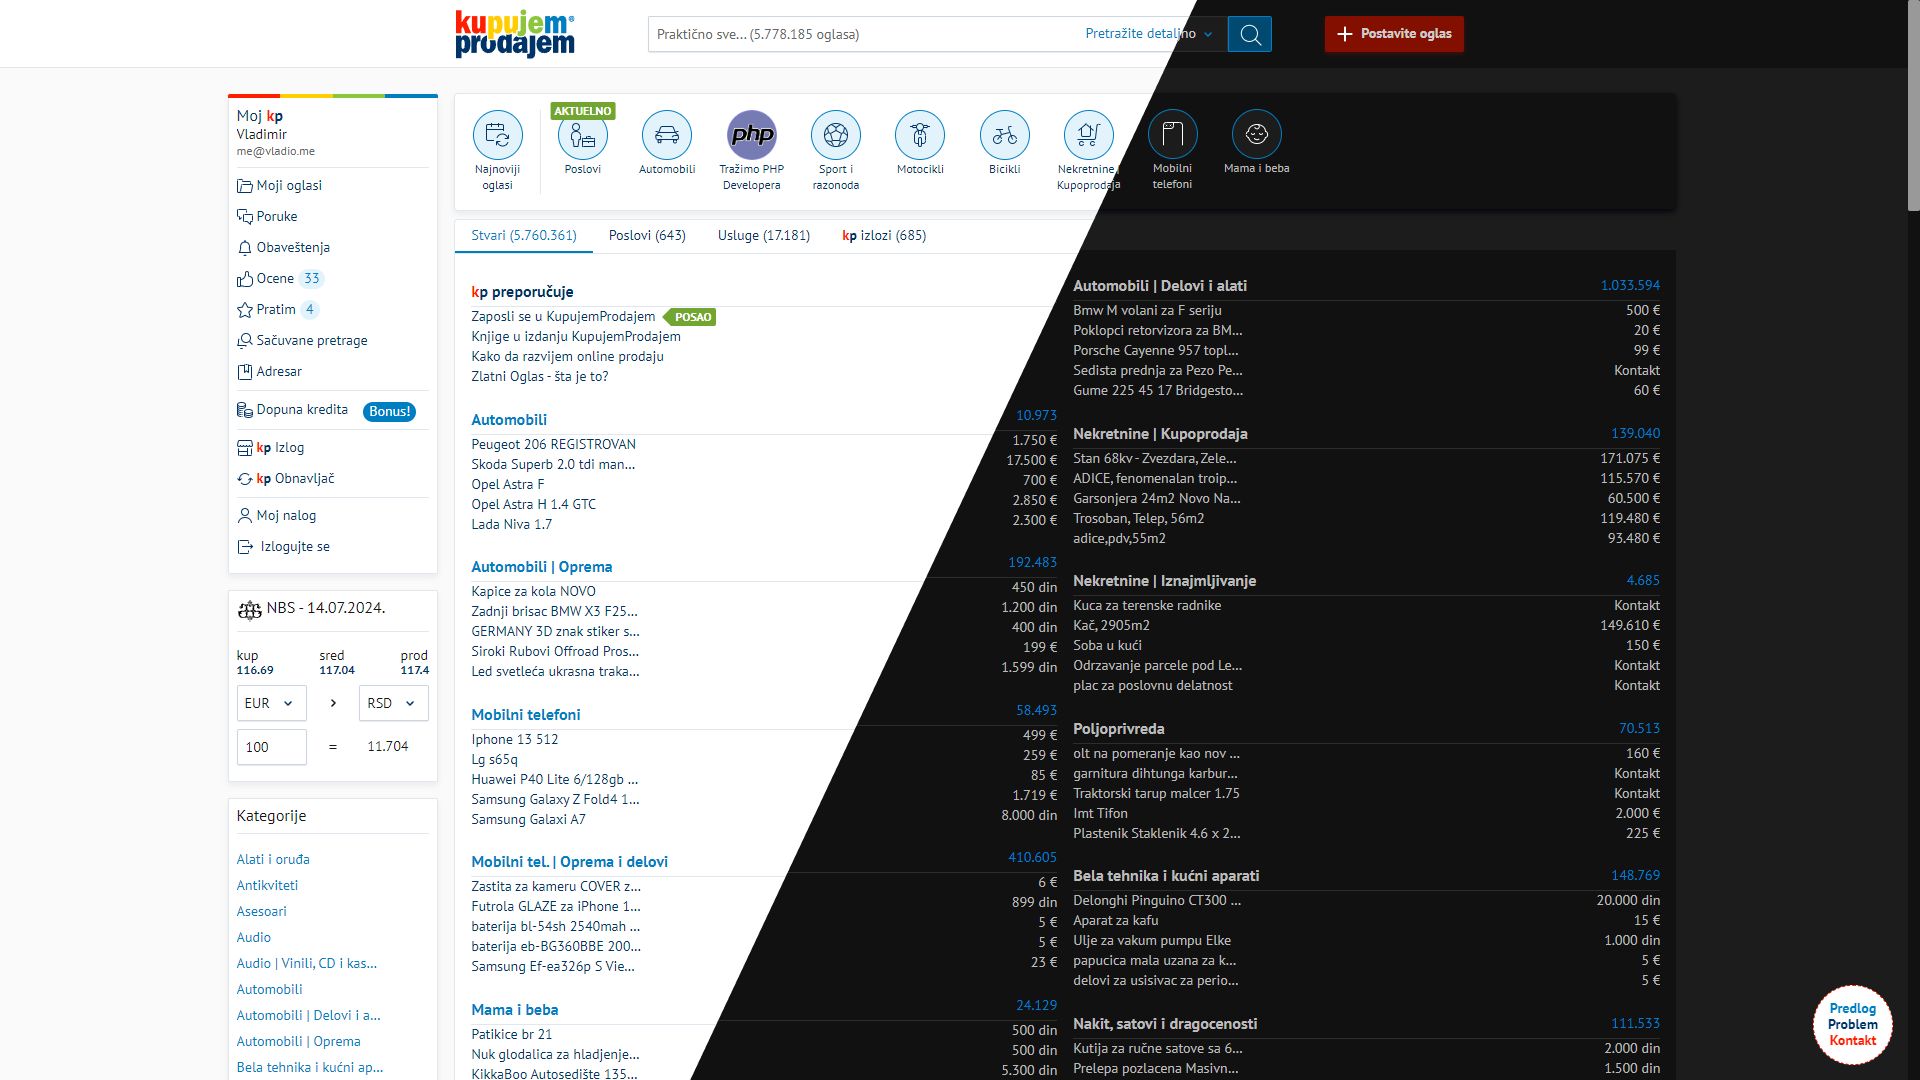Open Audio | Vinili, CD category
The width and height of the screenshot is (1920, 1080).
tap(306, 964)
